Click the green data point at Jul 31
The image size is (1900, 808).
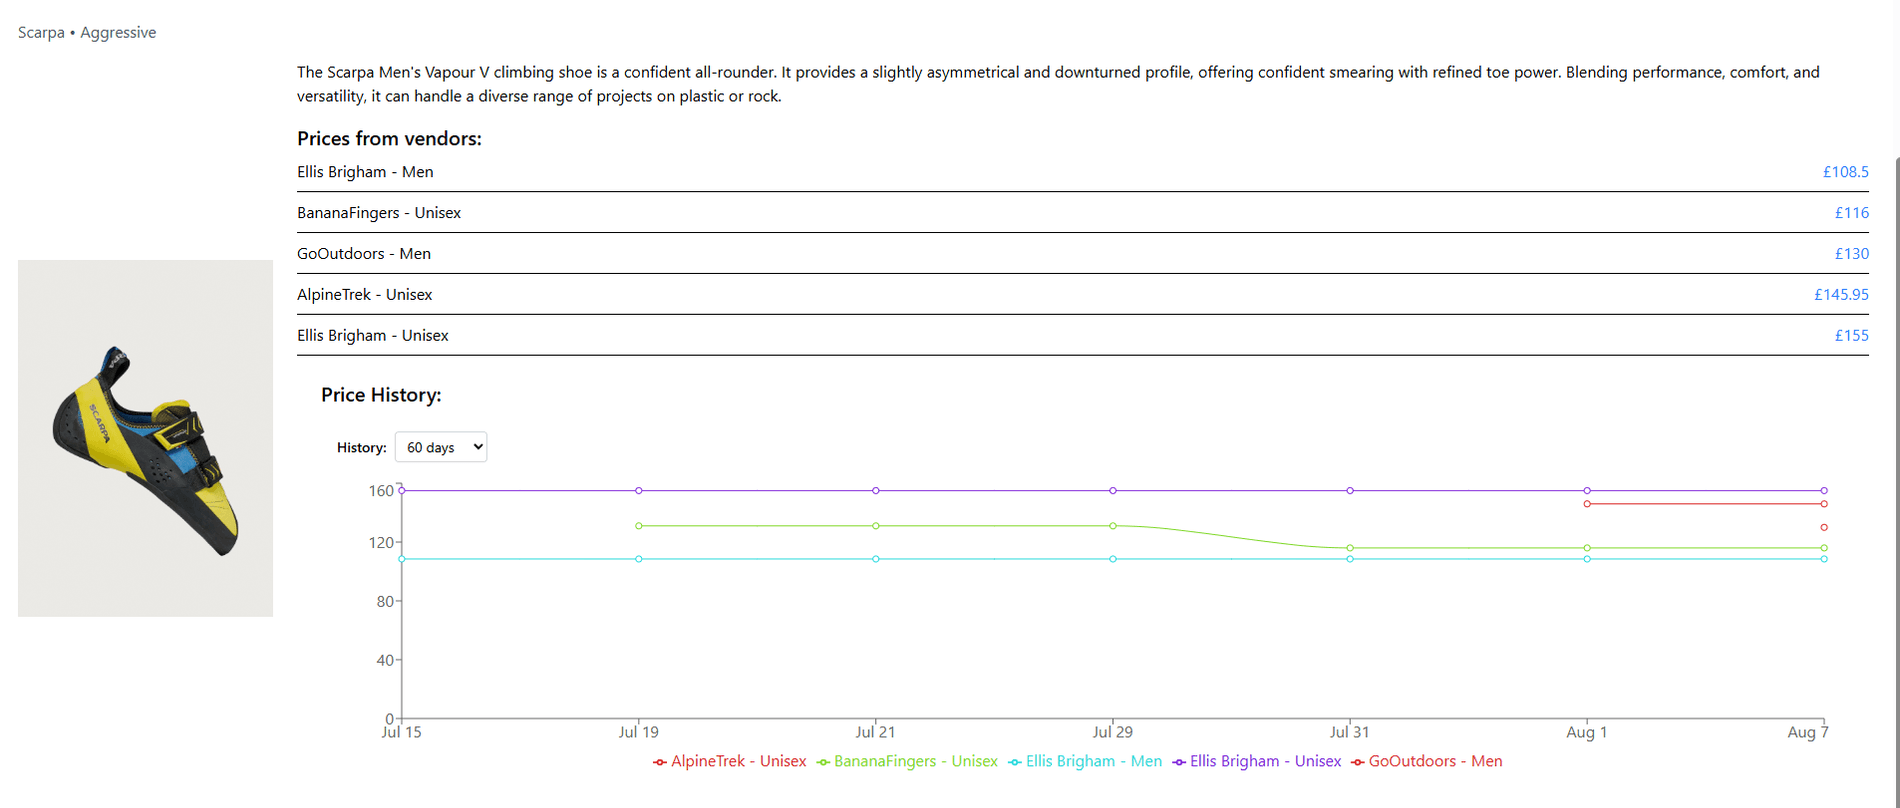(1350, 548)
